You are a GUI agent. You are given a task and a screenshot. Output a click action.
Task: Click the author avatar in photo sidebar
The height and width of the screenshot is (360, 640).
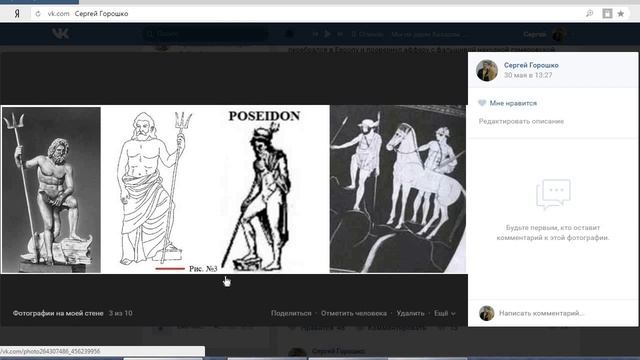[x=487, y=70]
